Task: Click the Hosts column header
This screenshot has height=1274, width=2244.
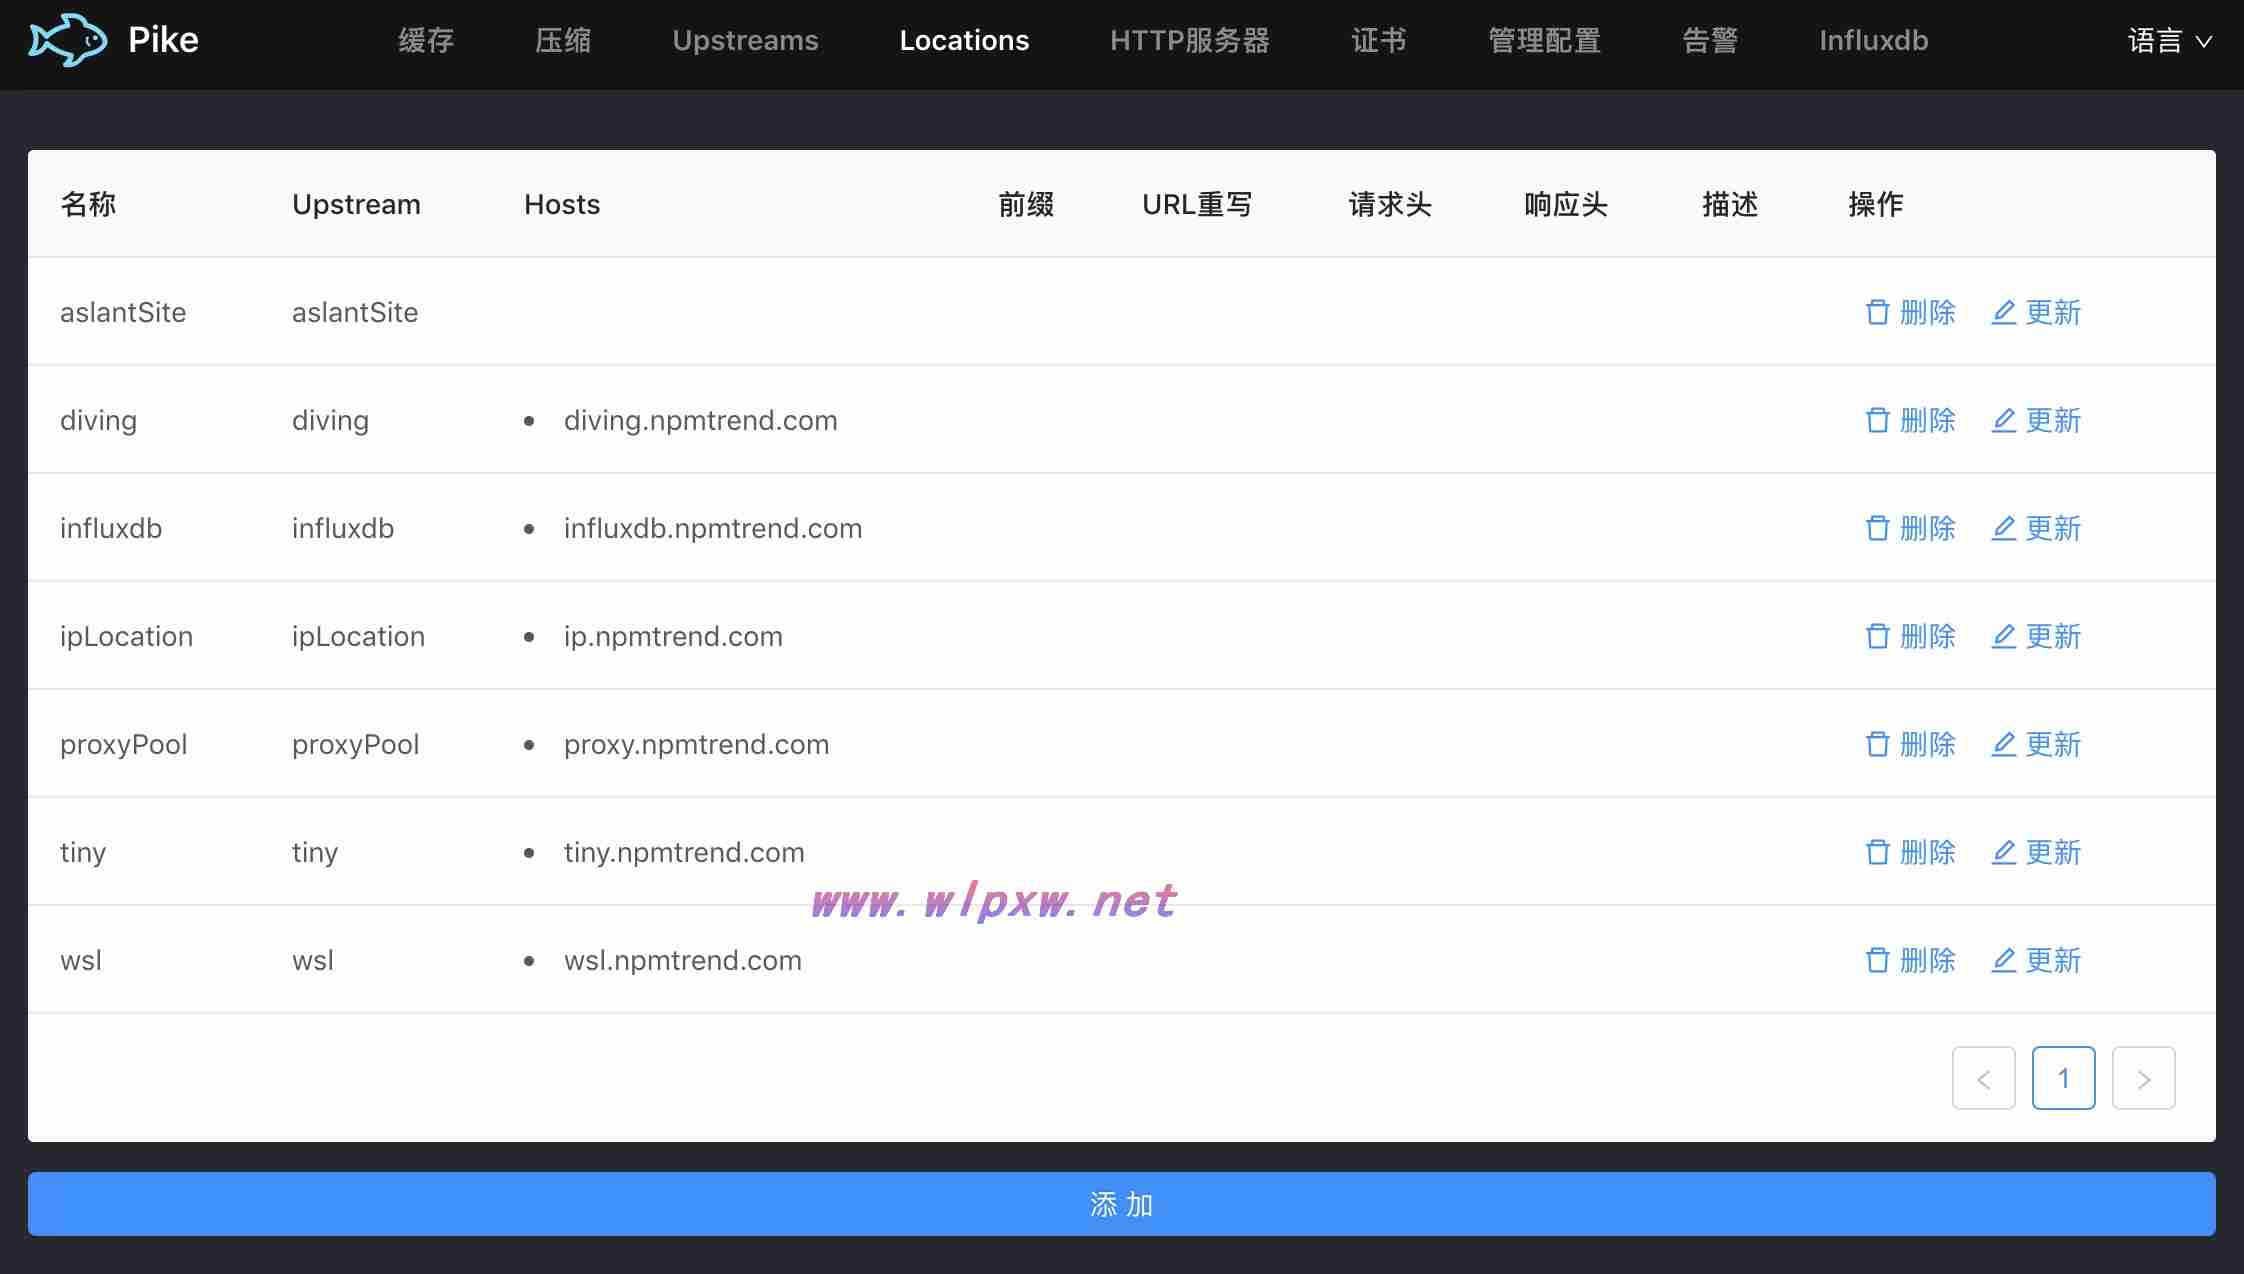Action: (x=562, y=204)
